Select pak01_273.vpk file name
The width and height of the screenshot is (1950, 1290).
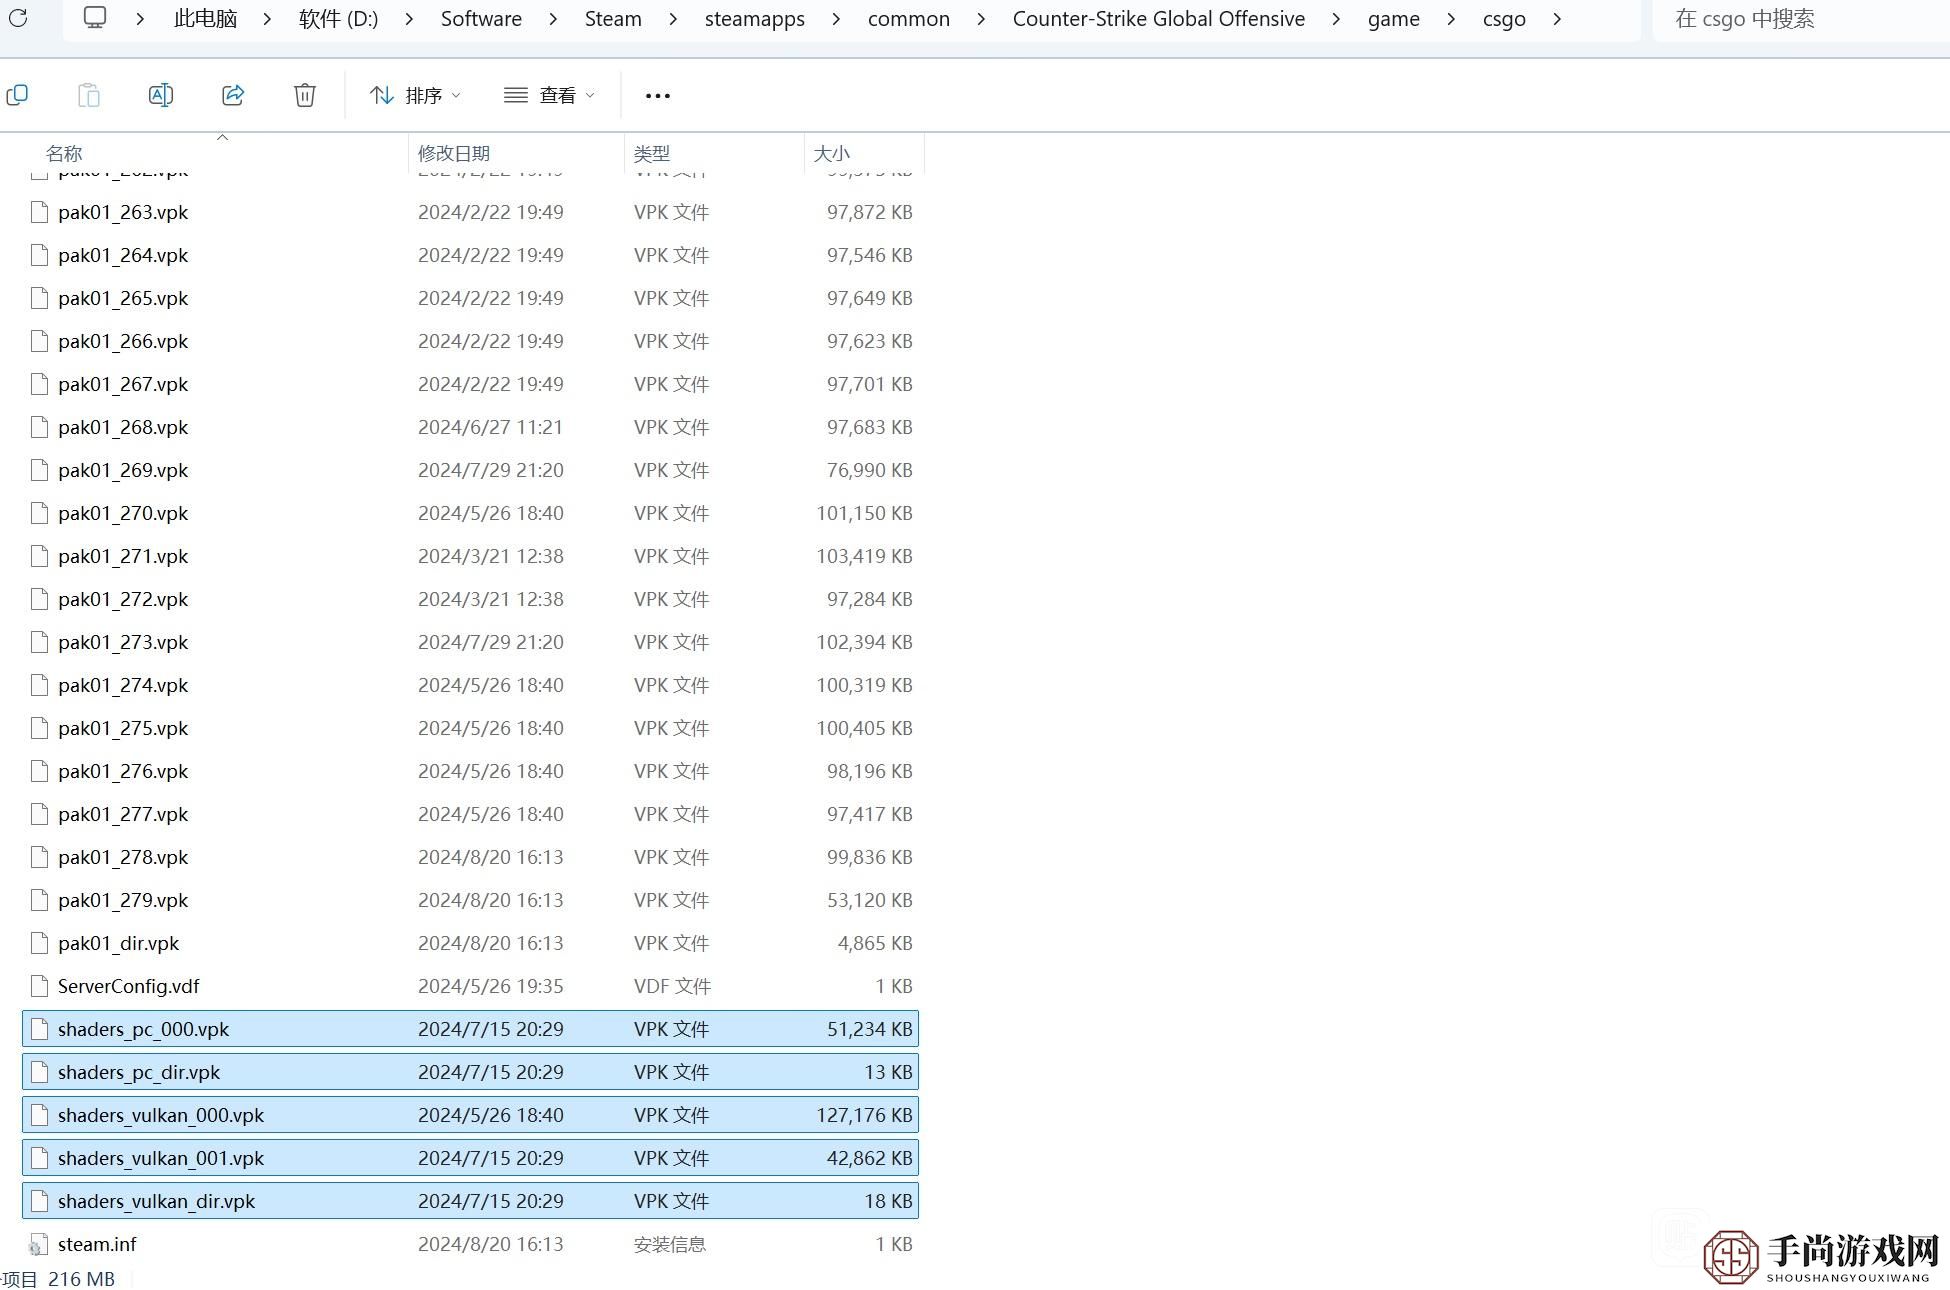[x=123, y=642]
